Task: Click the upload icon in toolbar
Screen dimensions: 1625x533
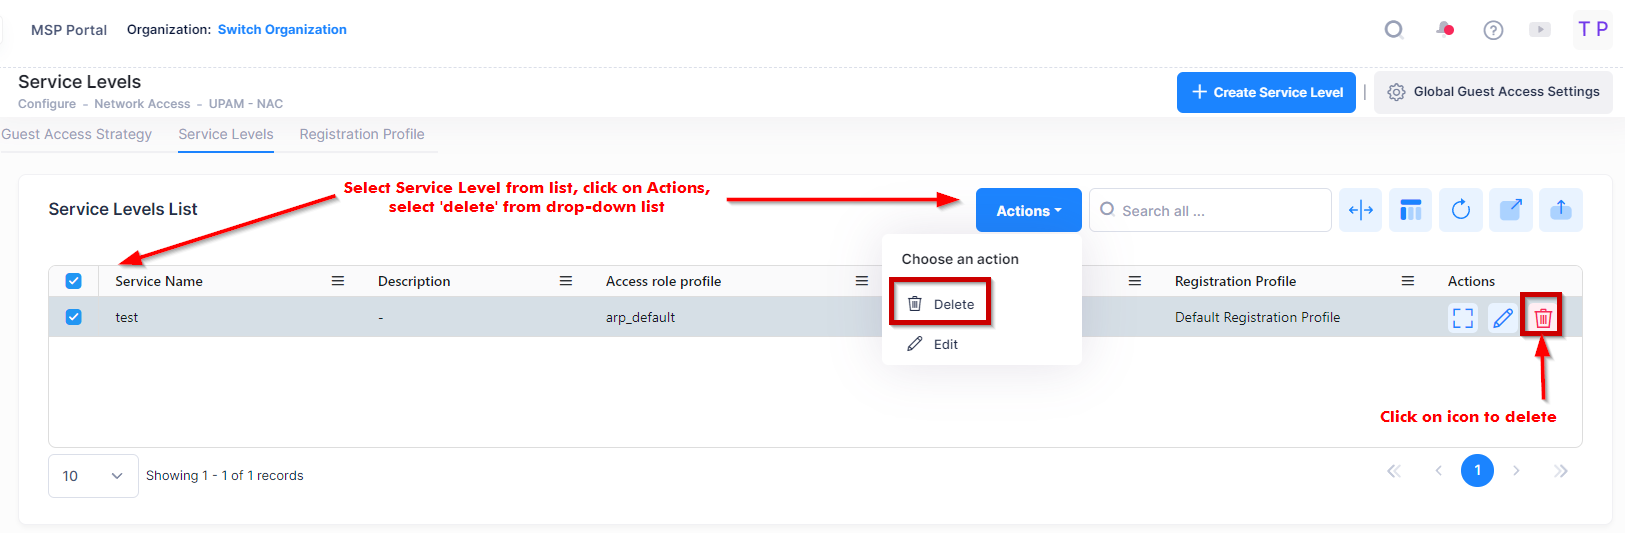Action: (1560, 210)
